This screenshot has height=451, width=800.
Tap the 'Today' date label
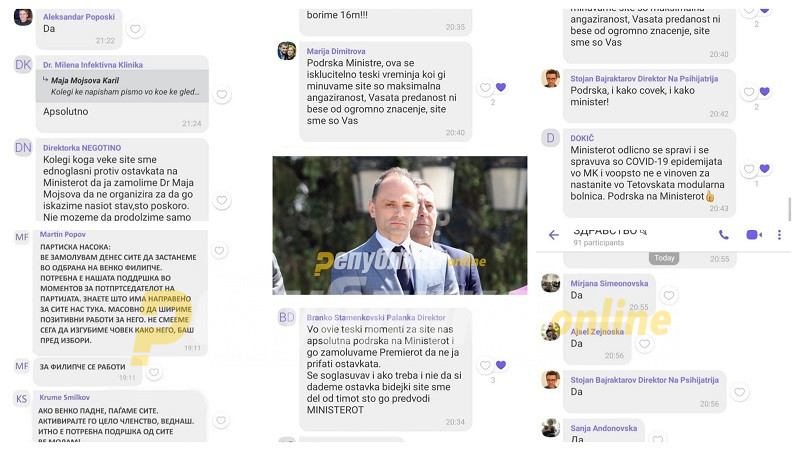click(x=664, y=258)
